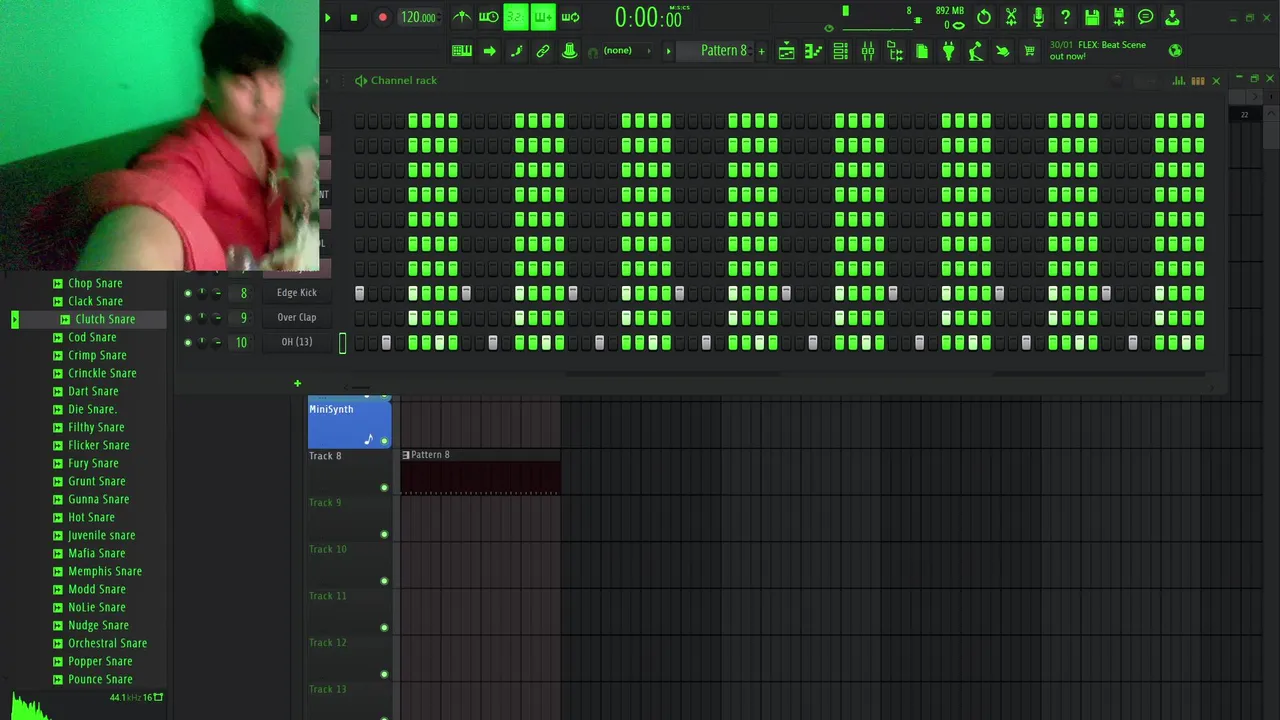1280x720 pixels.
Task: Toggle step sequencer view icon in Channel rack
Action: 1198,81
